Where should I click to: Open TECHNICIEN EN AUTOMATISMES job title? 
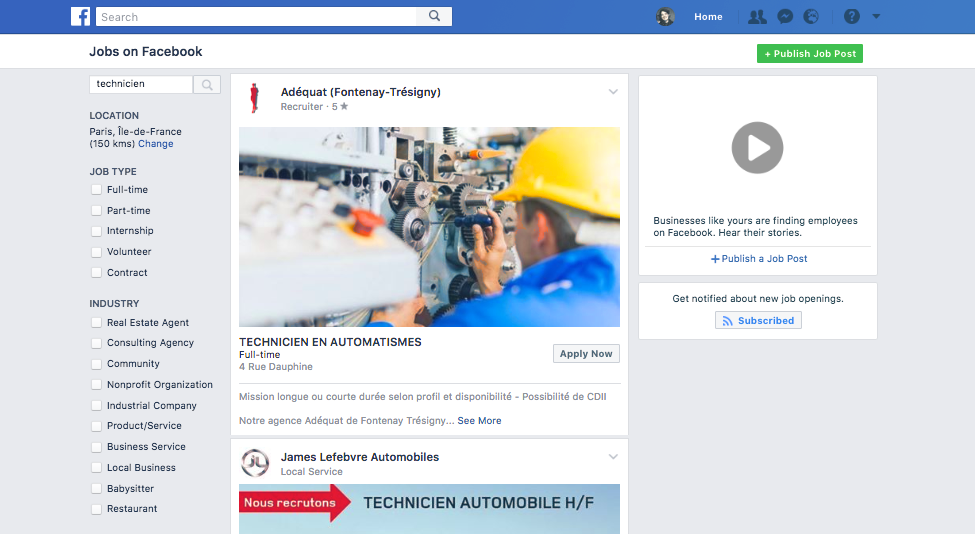pos(330,342)
